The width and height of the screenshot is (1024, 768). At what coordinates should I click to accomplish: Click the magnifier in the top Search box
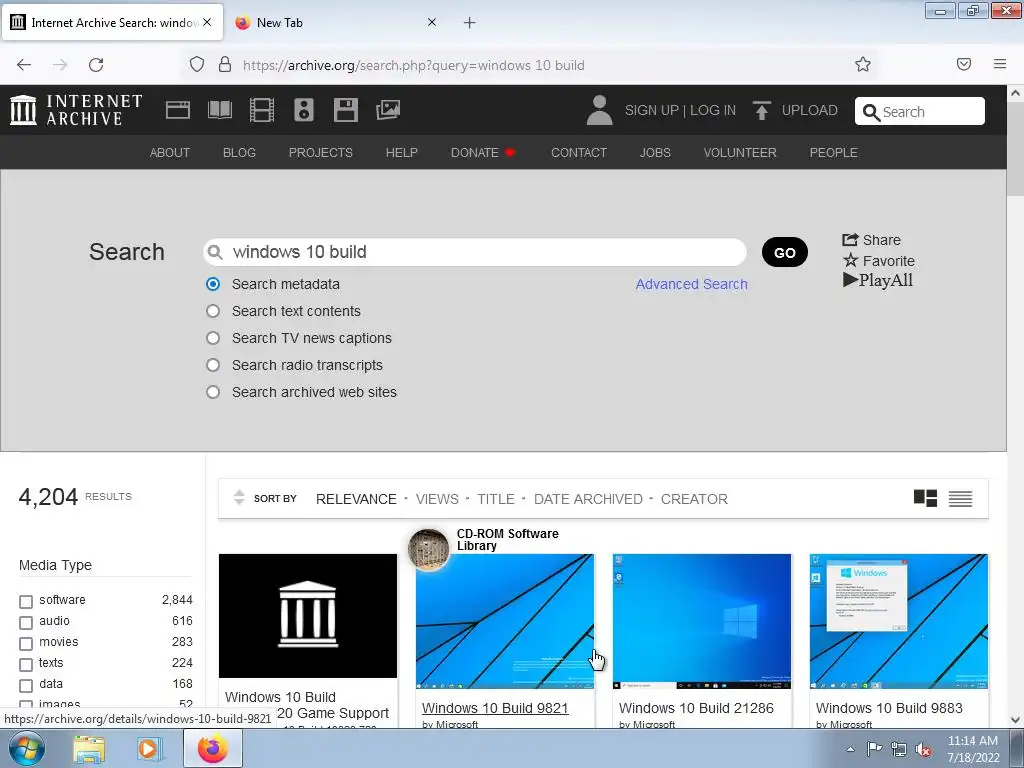point(871,112)
